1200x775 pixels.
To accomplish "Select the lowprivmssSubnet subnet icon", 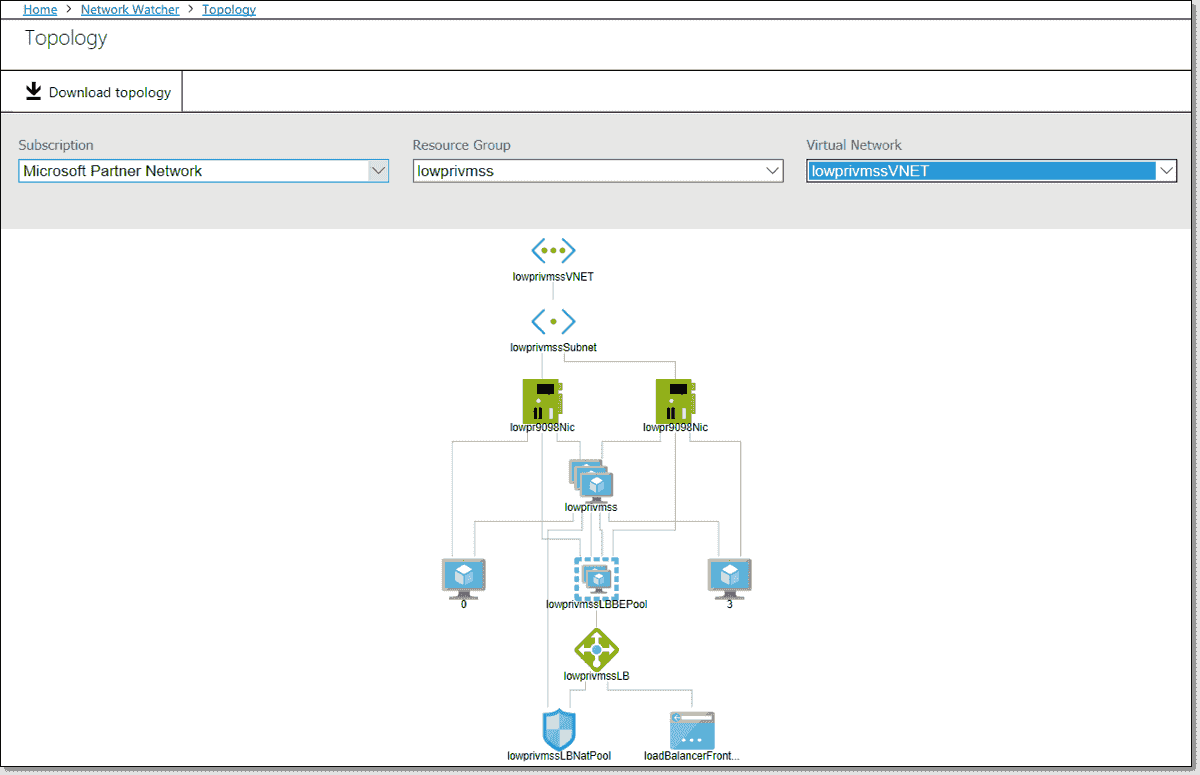I will pyautogui.click(x=553, y=321).
